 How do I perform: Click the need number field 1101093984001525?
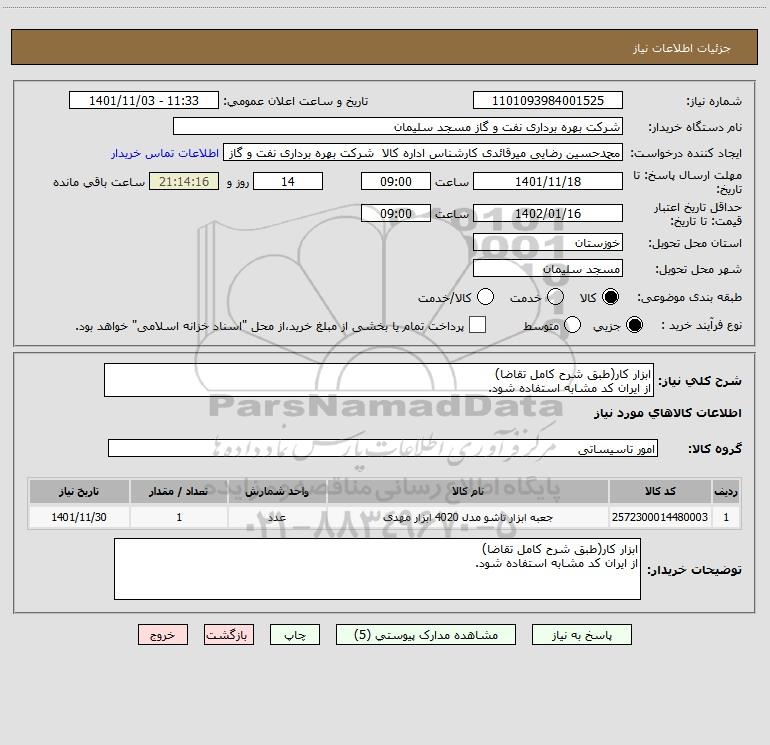pyautogui.click(x=548, y=101)
